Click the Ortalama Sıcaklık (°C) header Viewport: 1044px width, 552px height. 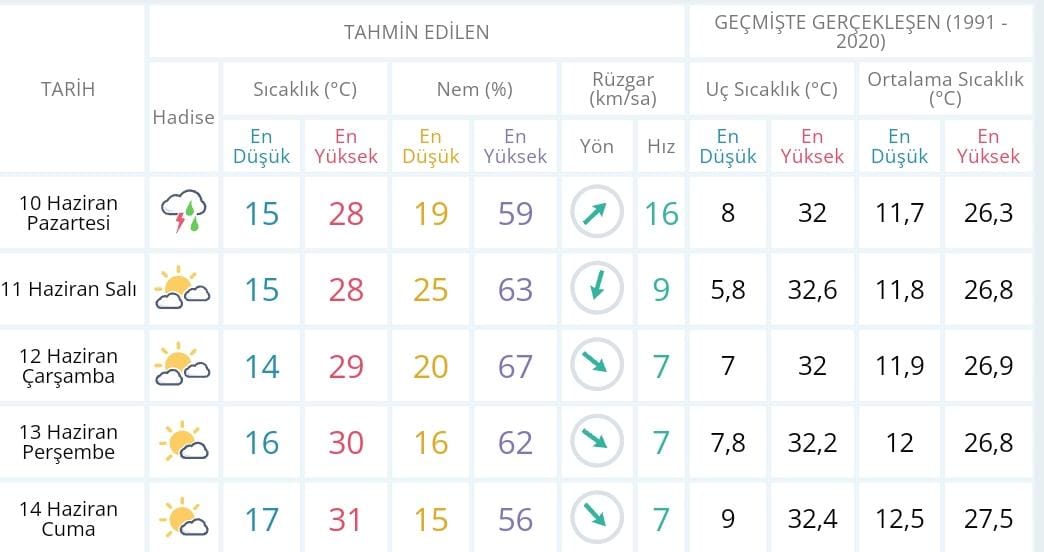coord(945,89)
